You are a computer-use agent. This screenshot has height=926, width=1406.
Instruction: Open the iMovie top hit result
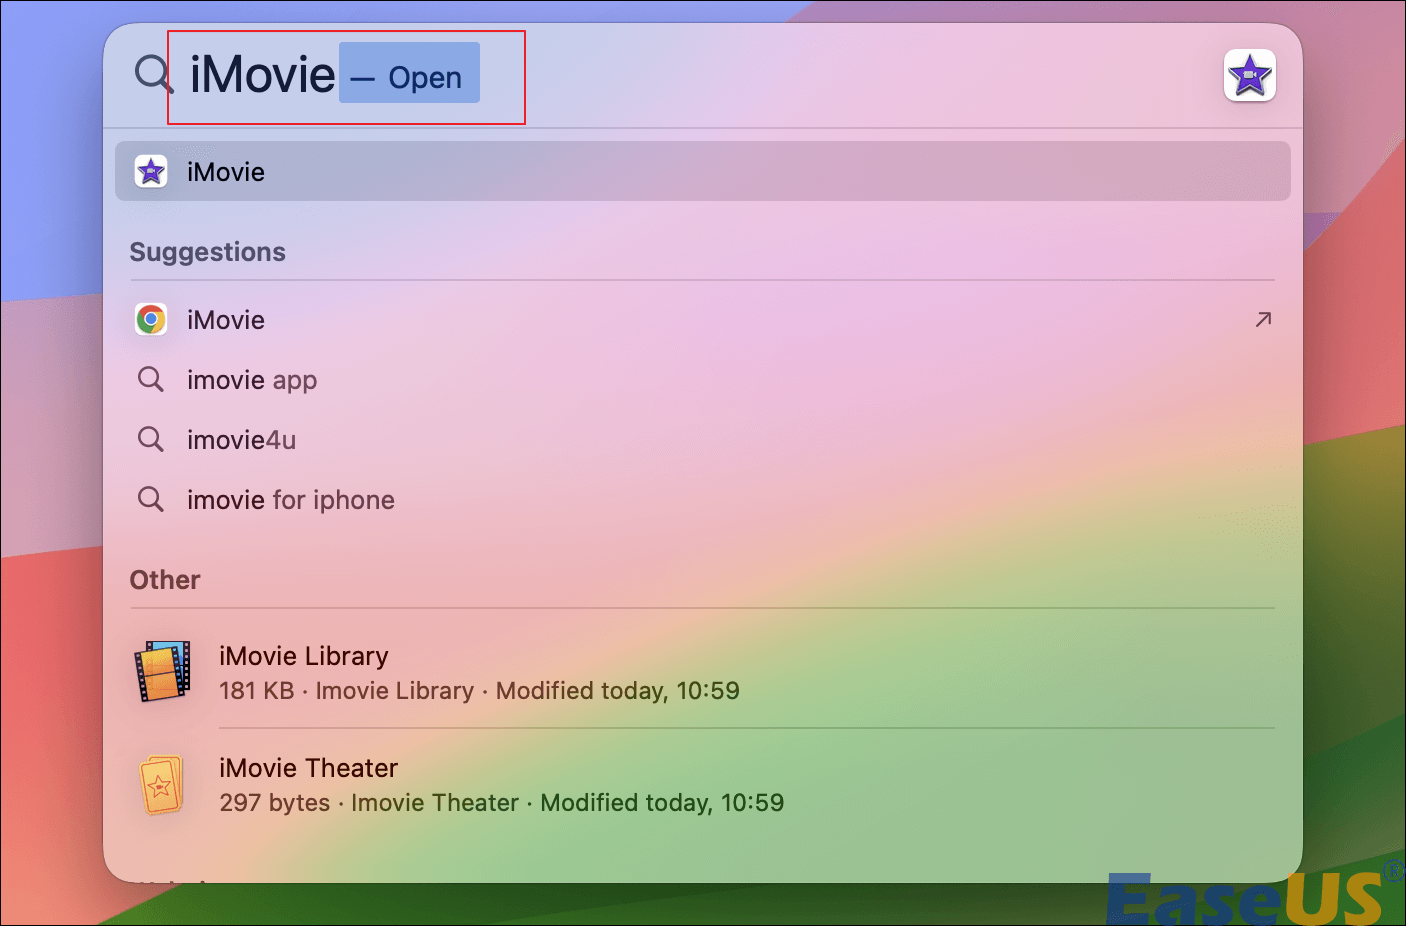coord(702,172)
